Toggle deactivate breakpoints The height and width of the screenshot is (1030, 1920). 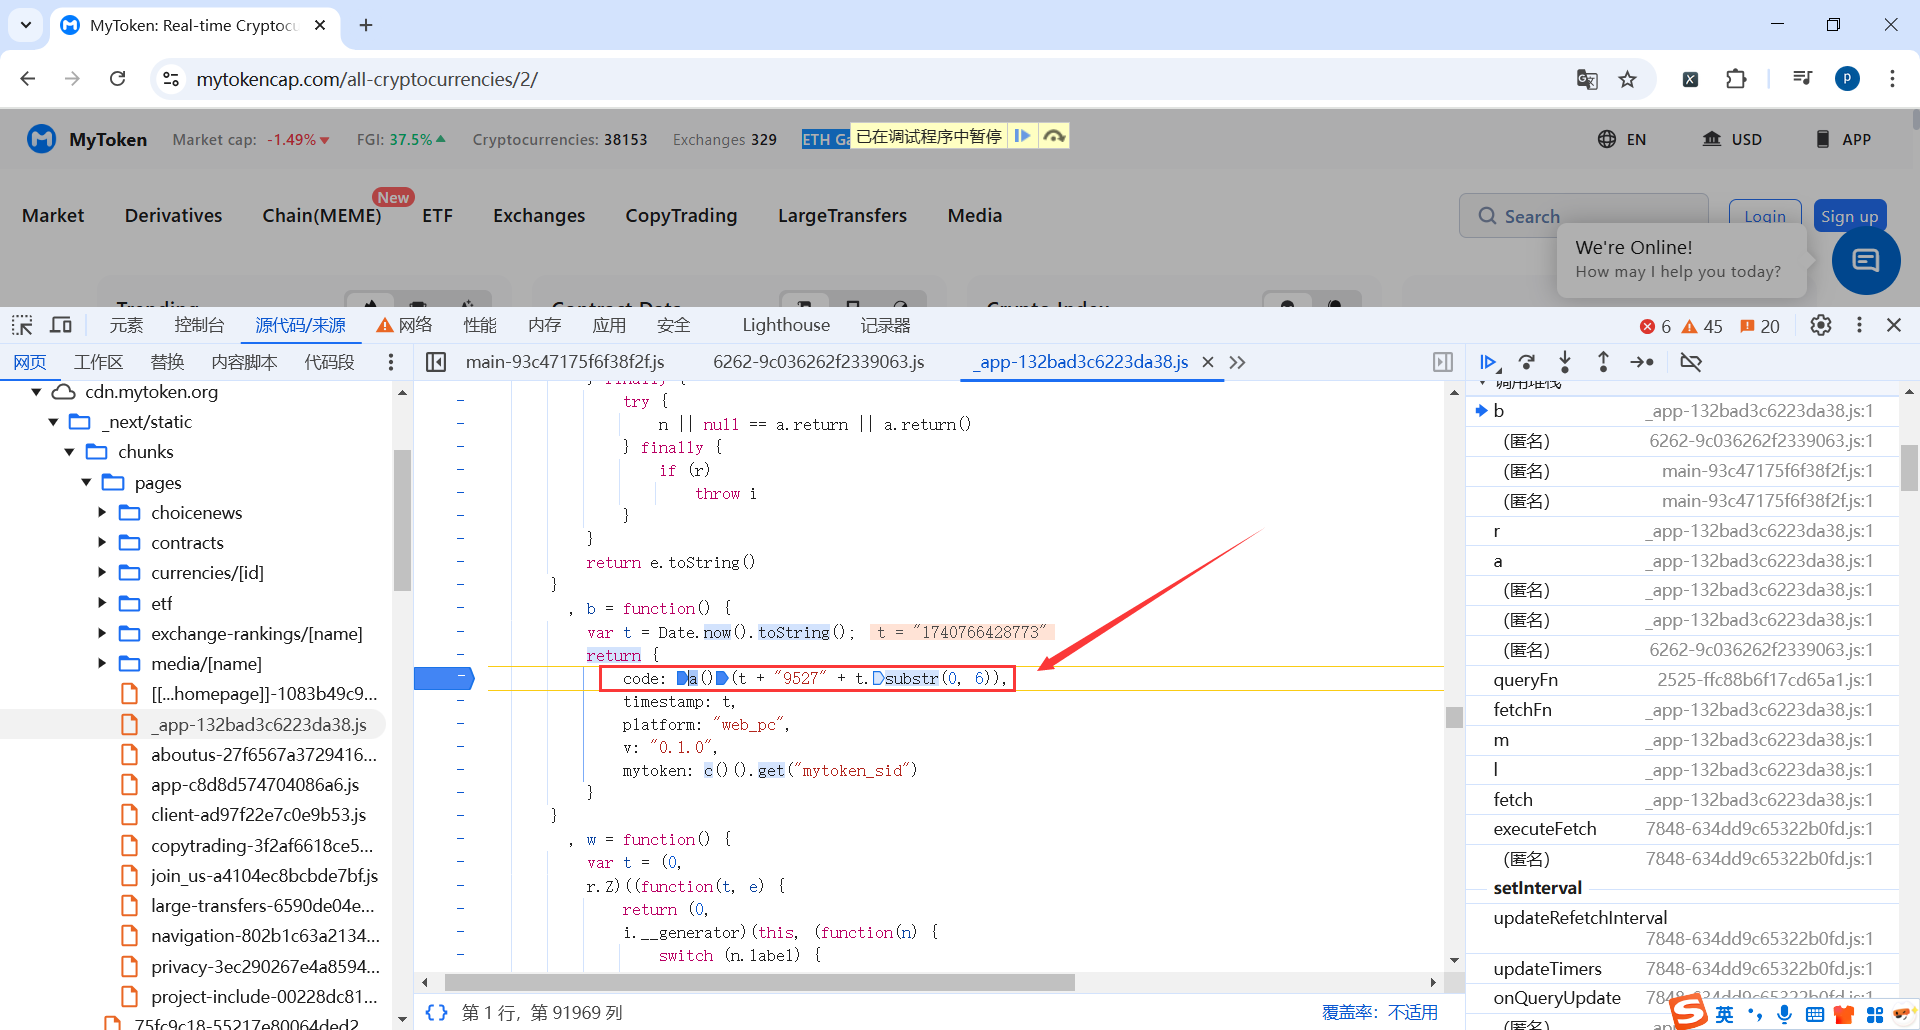[x=1691, y=362]
